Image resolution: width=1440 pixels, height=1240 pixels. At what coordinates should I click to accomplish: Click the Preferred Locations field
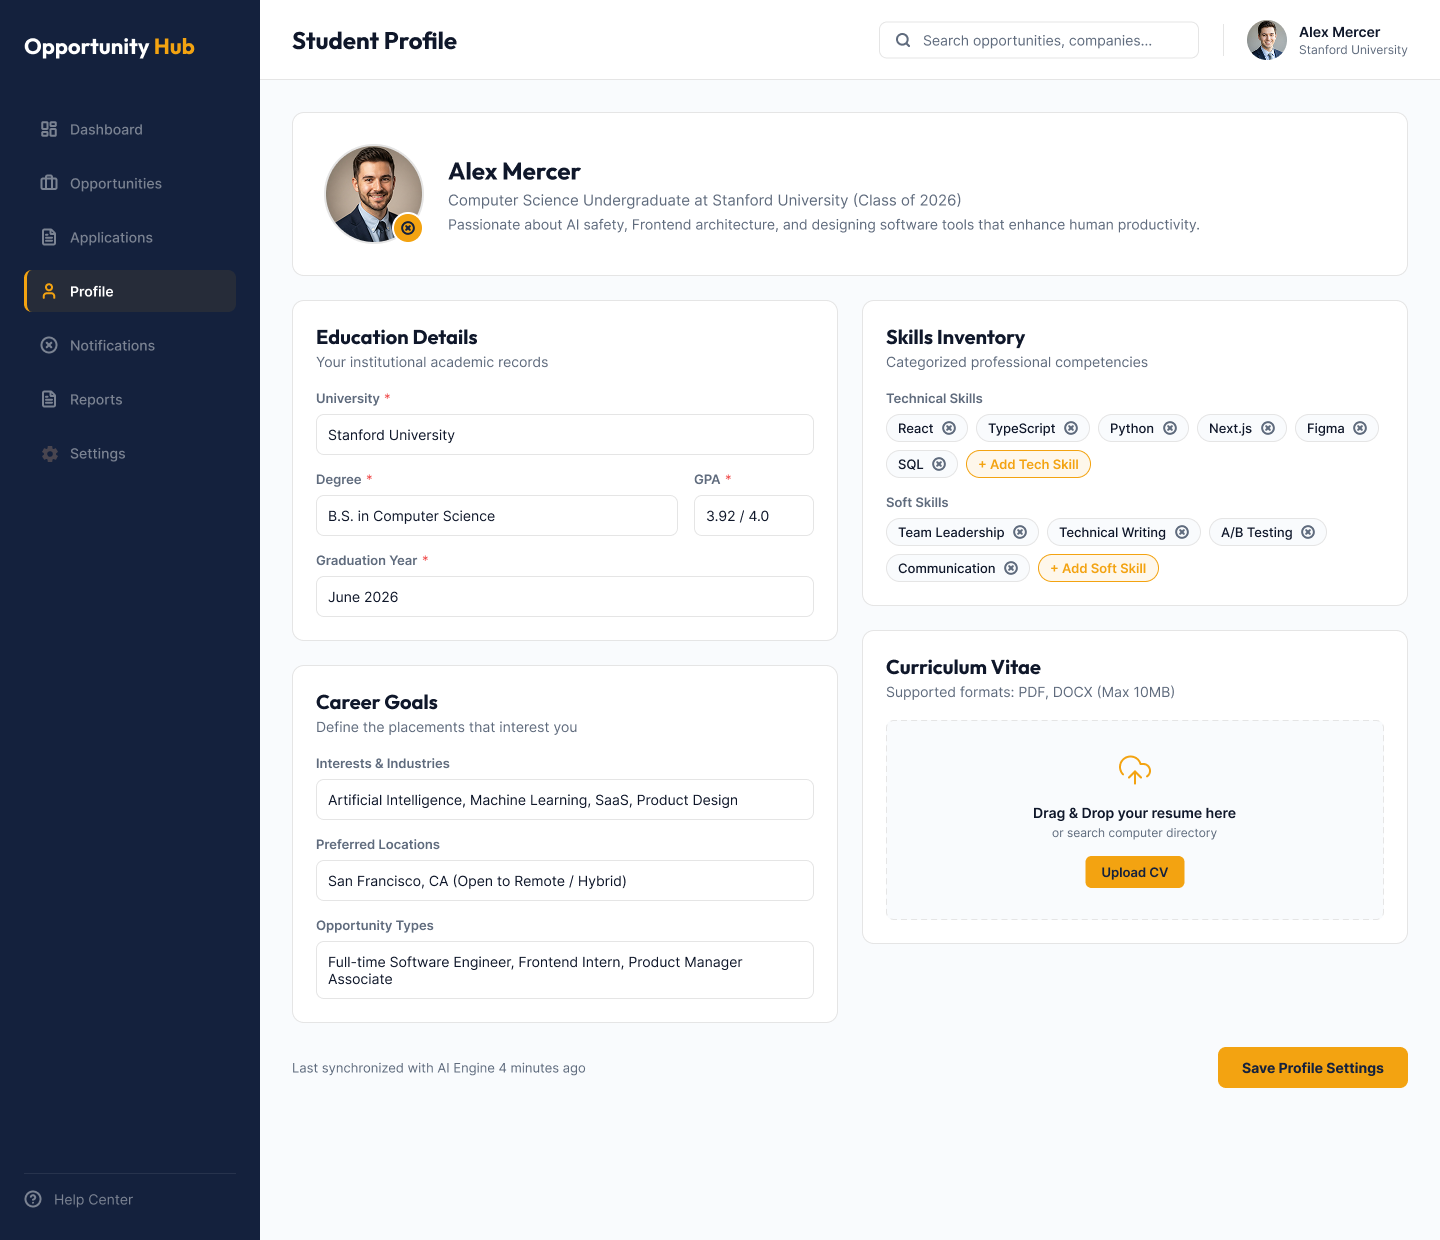pyautogui.click(x=565, y=881)
